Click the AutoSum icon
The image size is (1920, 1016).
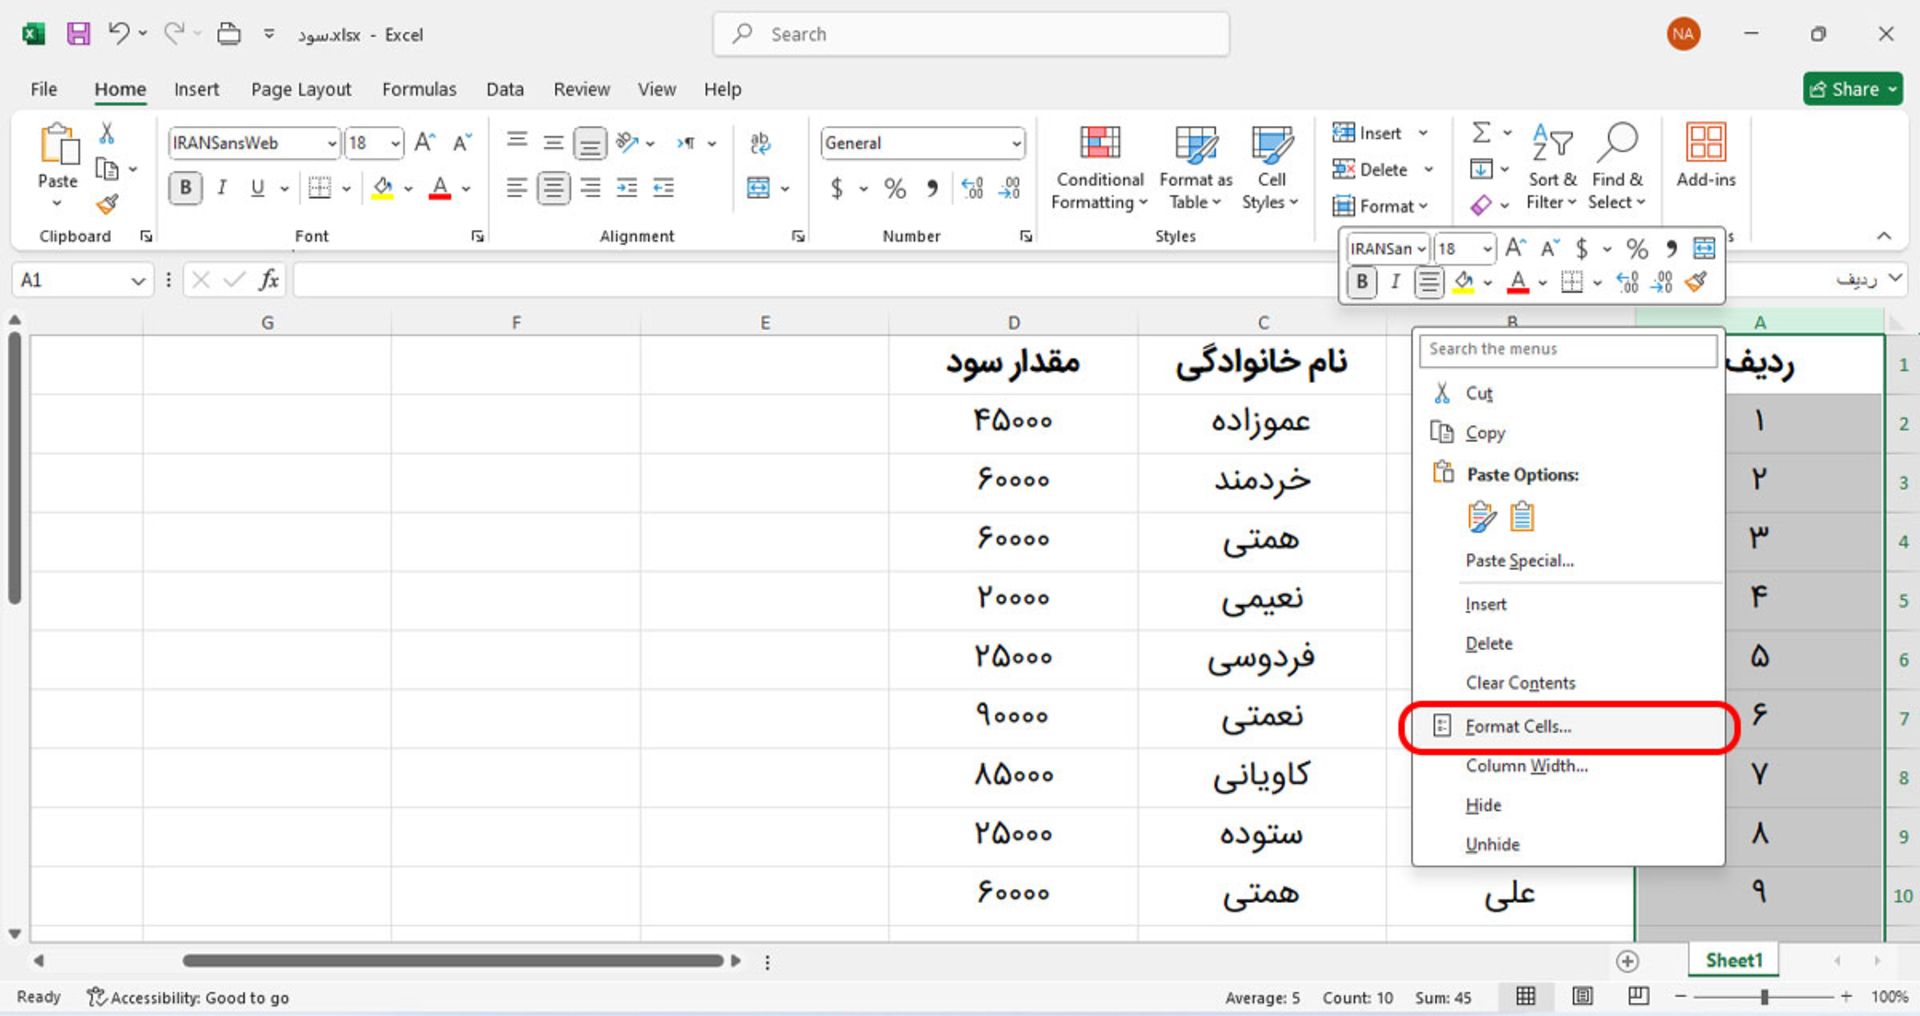click(1483, 131)
